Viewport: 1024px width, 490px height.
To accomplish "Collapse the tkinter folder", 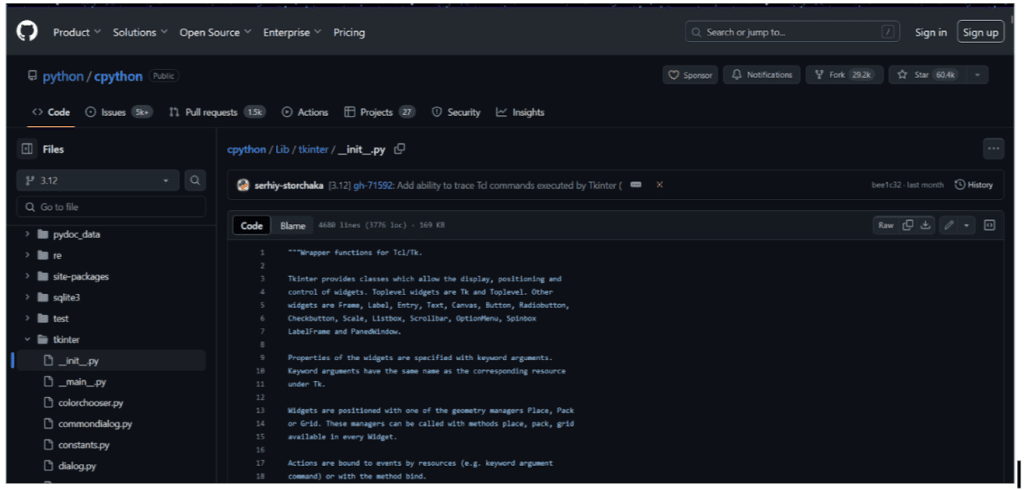I will pyautogui.click(x=28, y=339).
